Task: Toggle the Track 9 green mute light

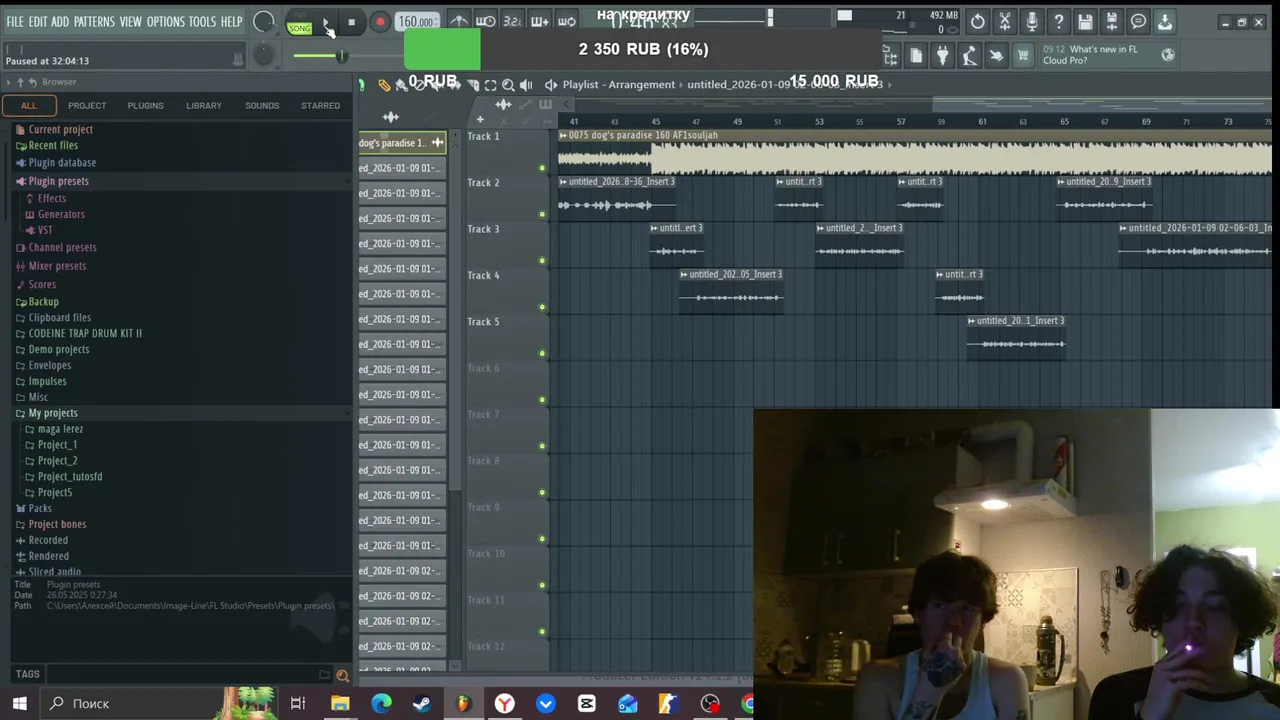Action: pyautogui.click(x=542, y=539)
